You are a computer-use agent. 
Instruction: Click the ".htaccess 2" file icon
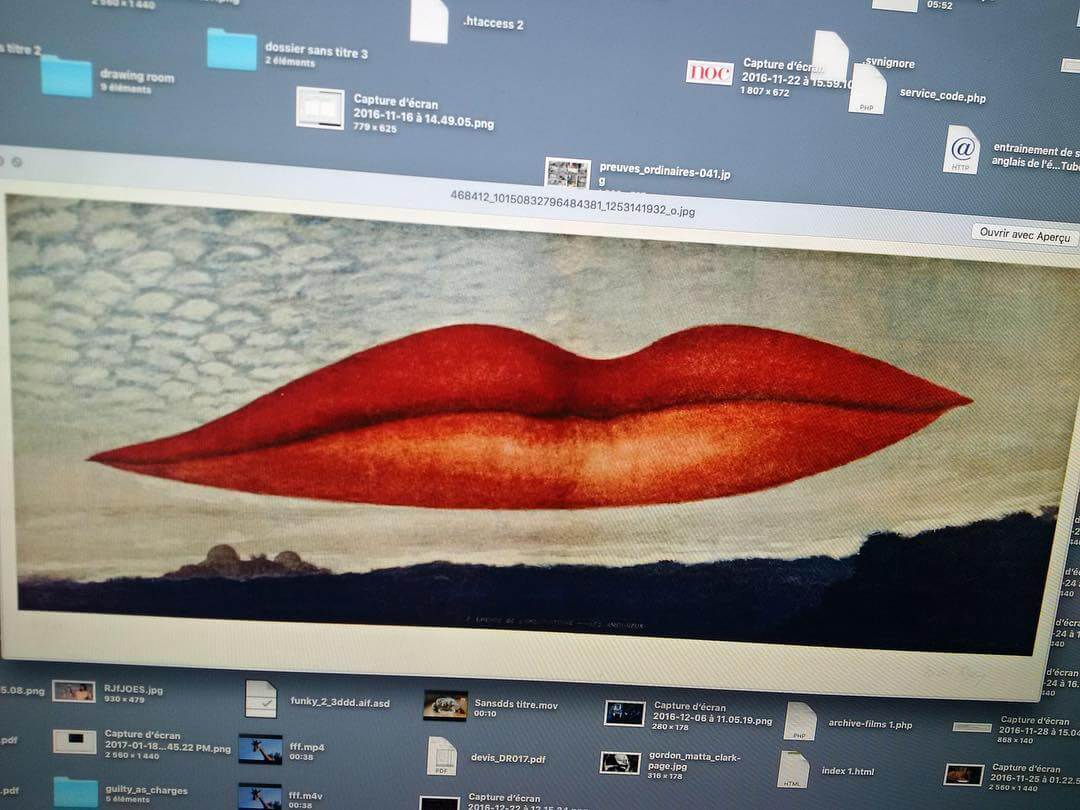(429, 21)
